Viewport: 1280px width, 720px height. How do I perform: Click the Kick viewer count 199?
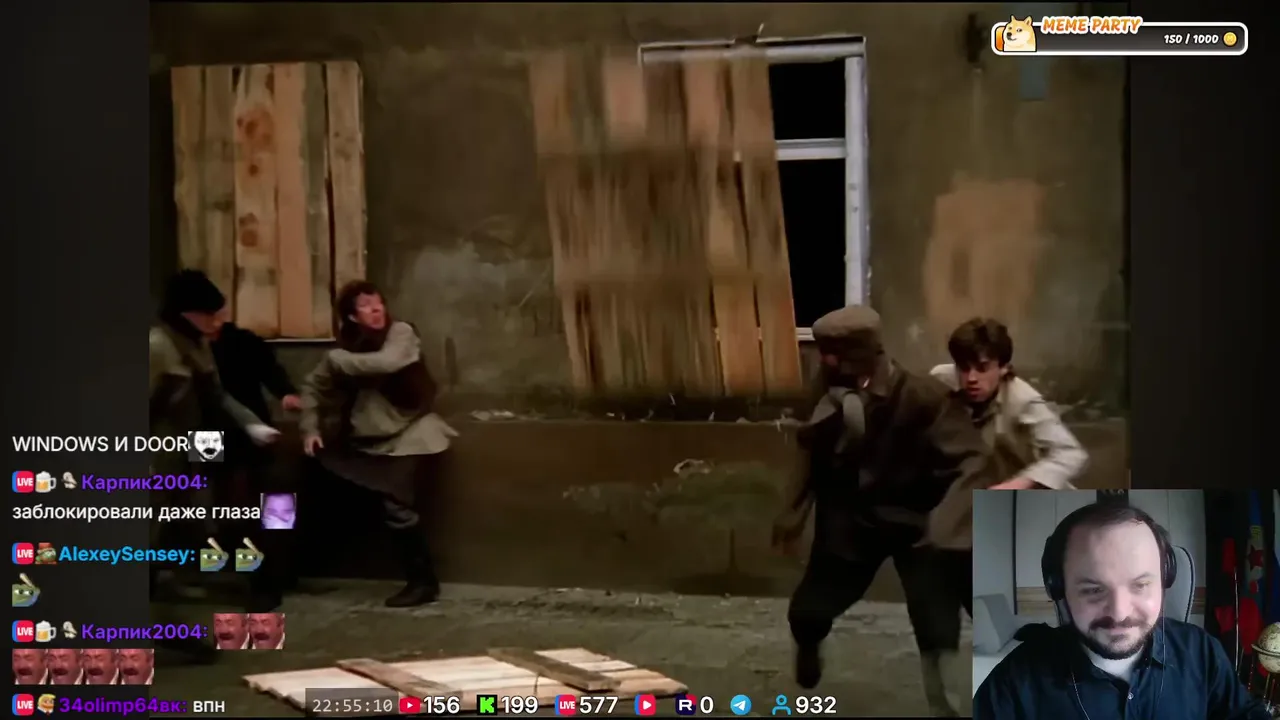(x=519, y=705)
